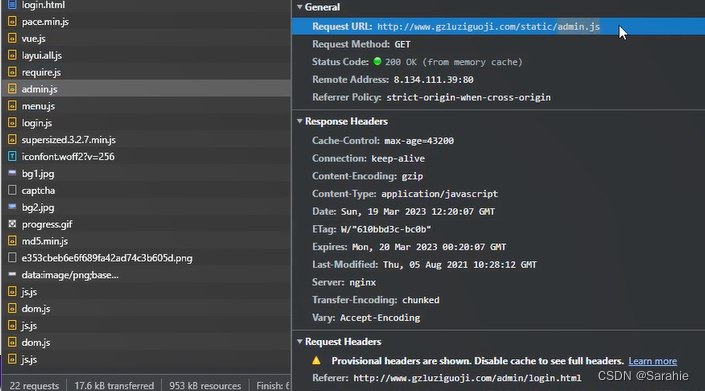
Task: Select the require.js request
Action: 146,72
